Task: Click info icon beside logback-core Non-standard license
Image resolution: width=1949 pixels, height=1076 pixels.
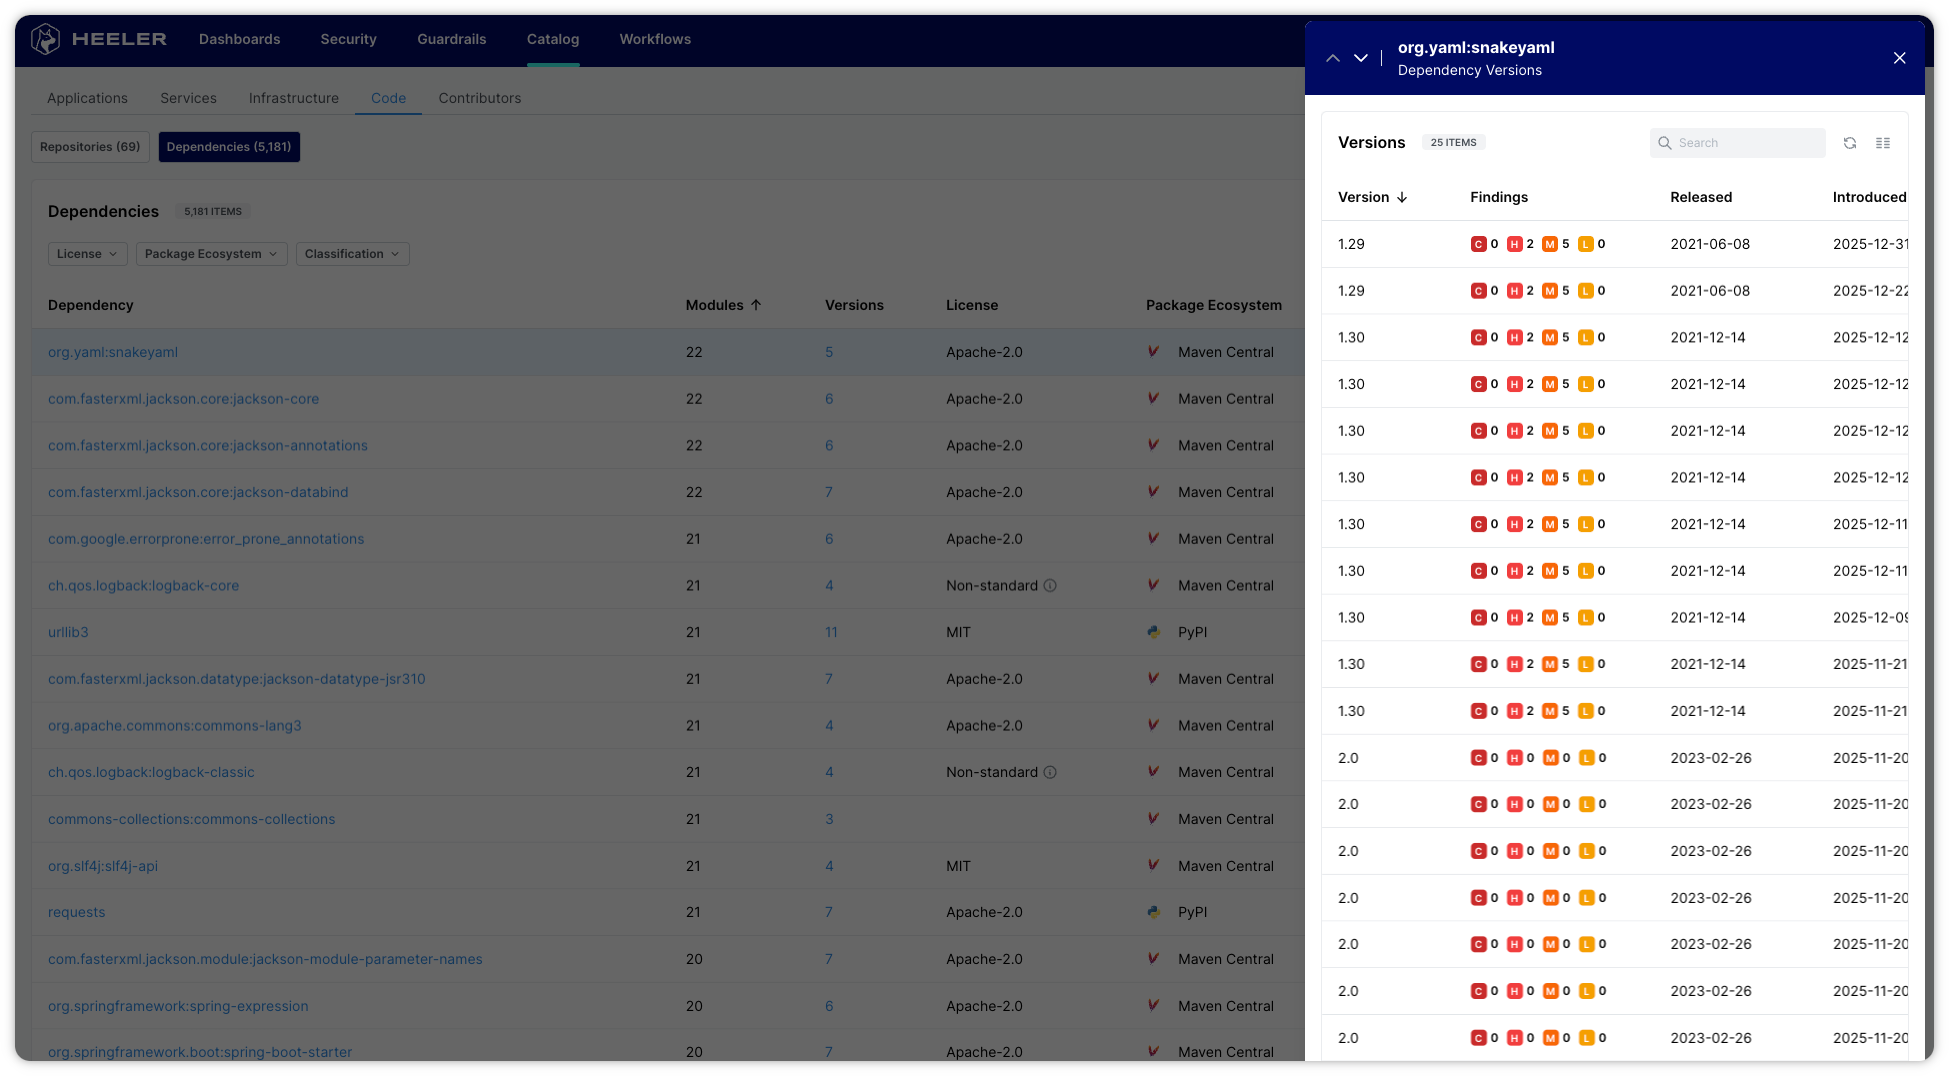Action: click(x=1050, y=586)
